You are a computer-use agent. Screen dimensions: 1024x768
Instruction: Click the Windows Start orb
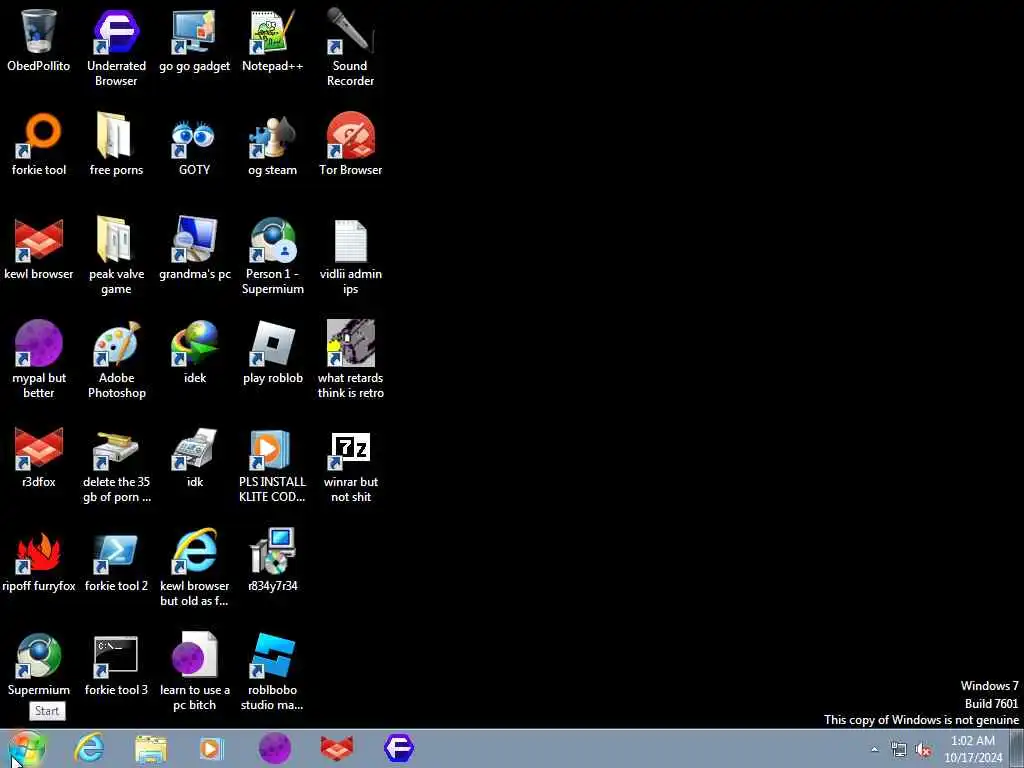(27, 748)
